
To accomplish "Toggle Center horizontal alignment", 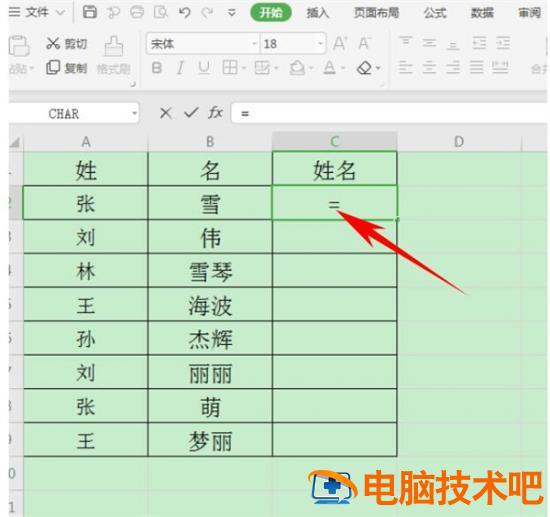I will point(429,67).
